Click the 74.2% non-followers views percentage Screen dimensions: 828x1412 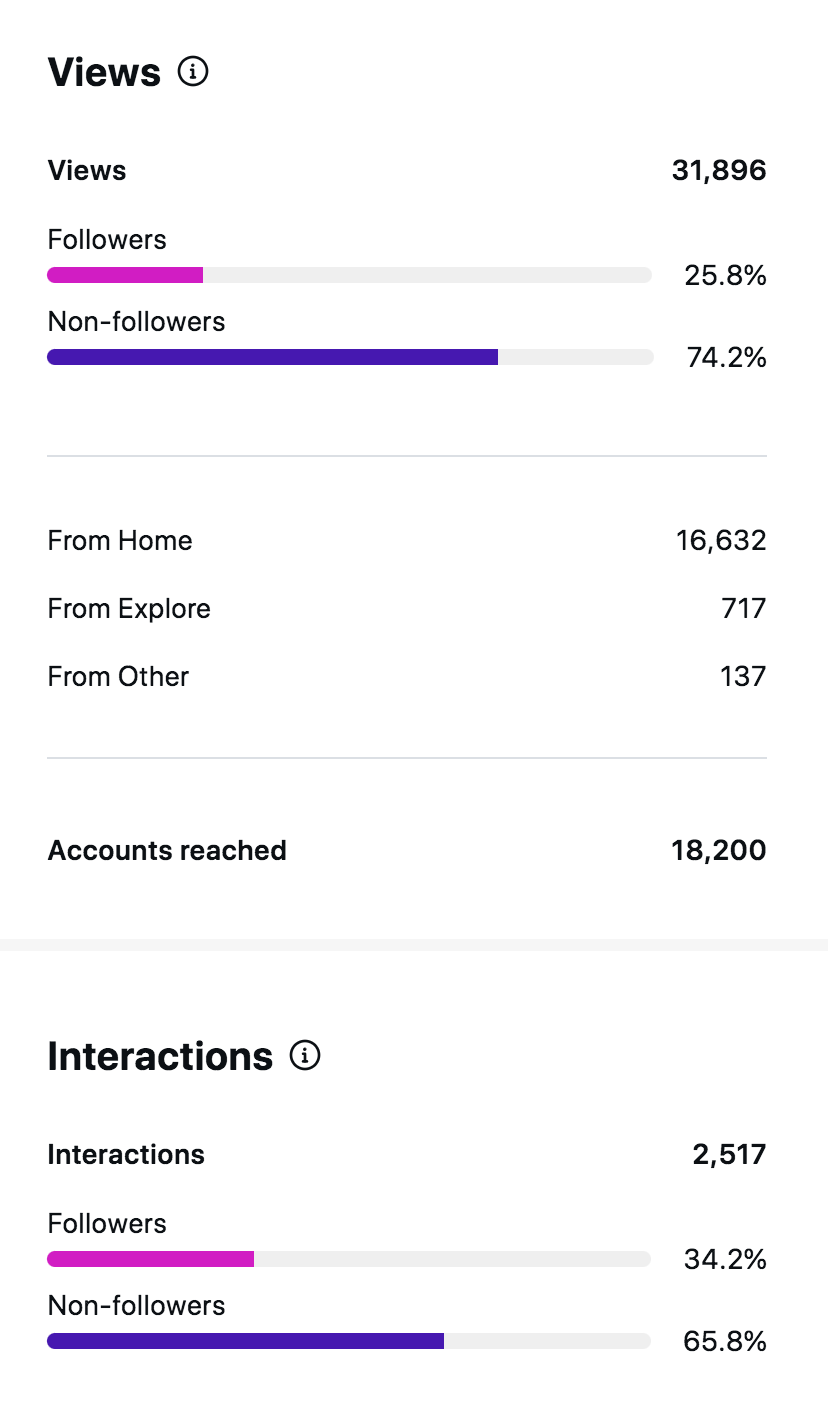coord(726,358)
